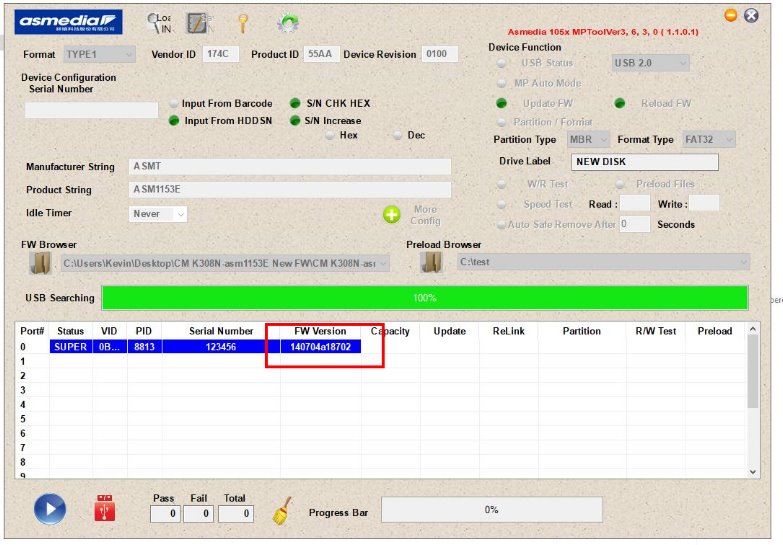783x545 pixels.
Task: Click the bottom Progress Bar at 0%
Action: point(492,510)
